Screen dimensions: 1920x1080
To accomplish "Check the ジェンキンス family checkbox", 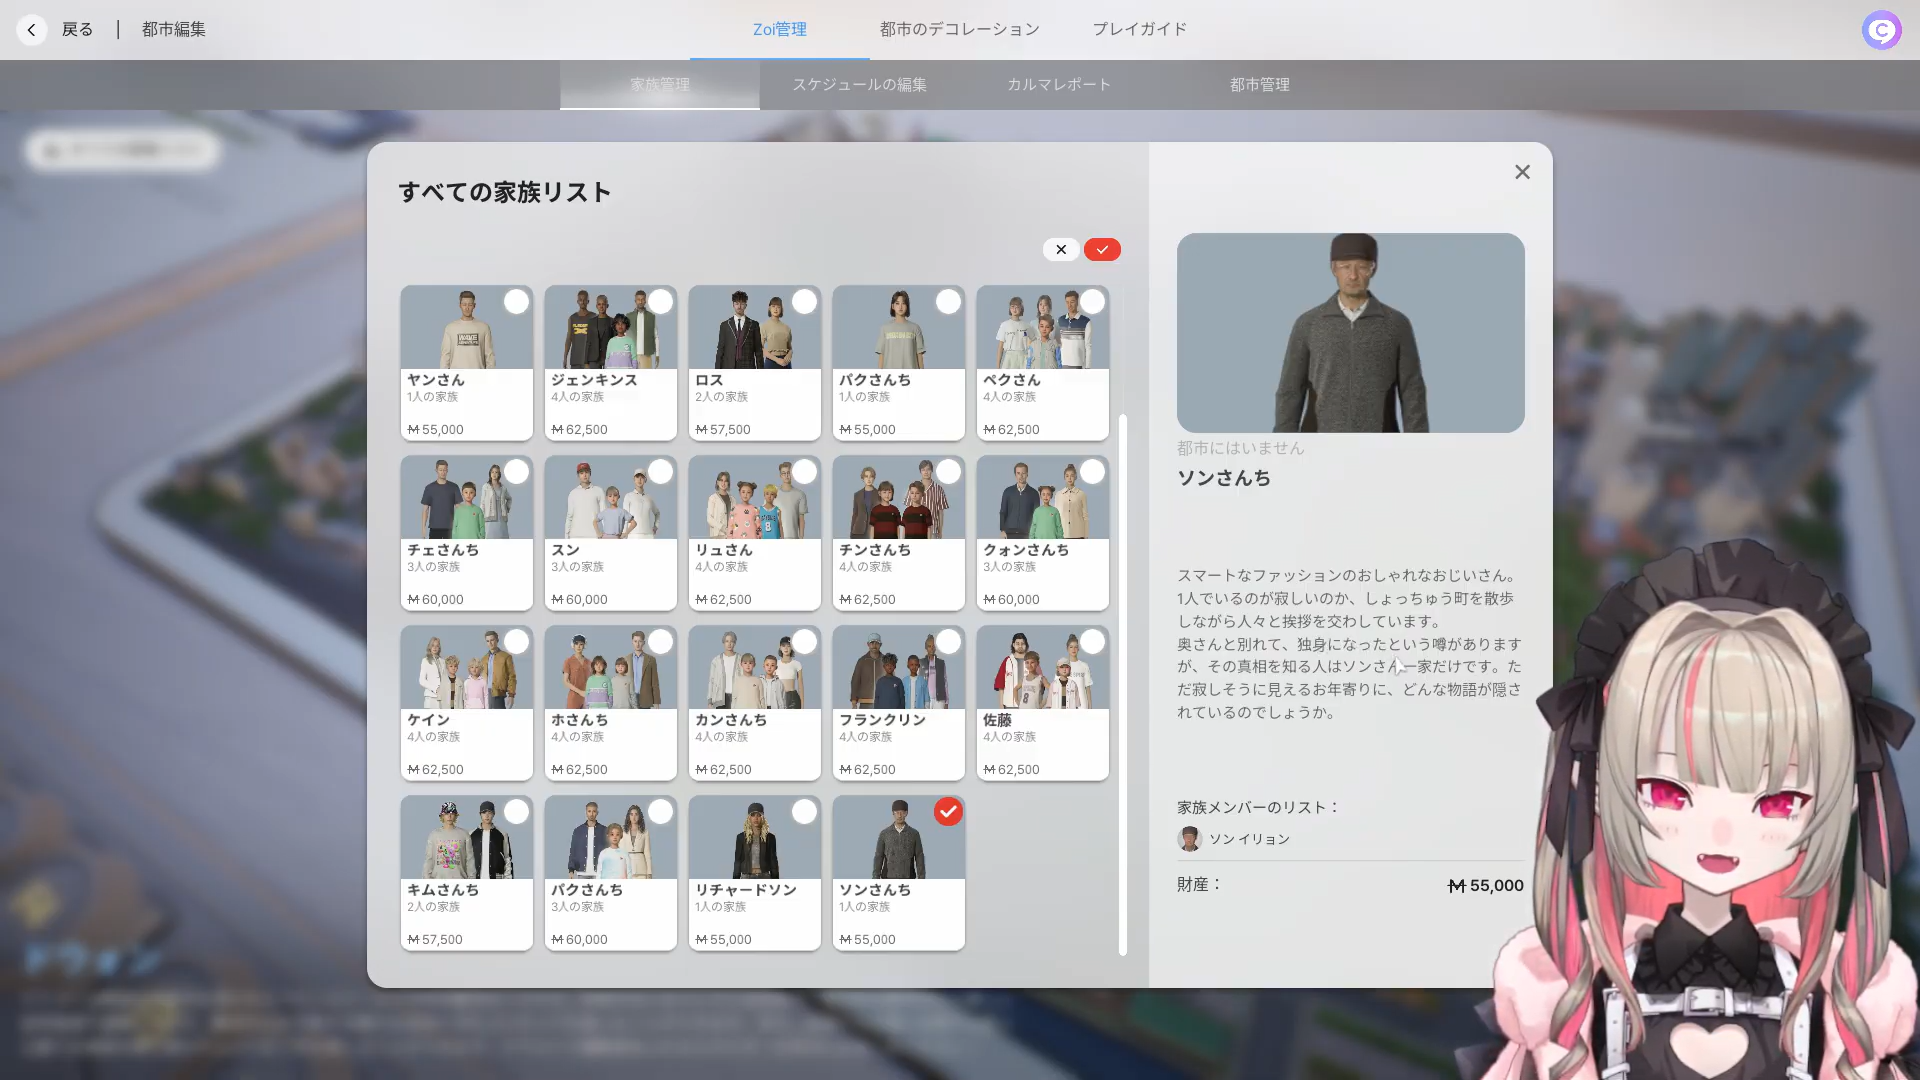I will coord(660,302).
